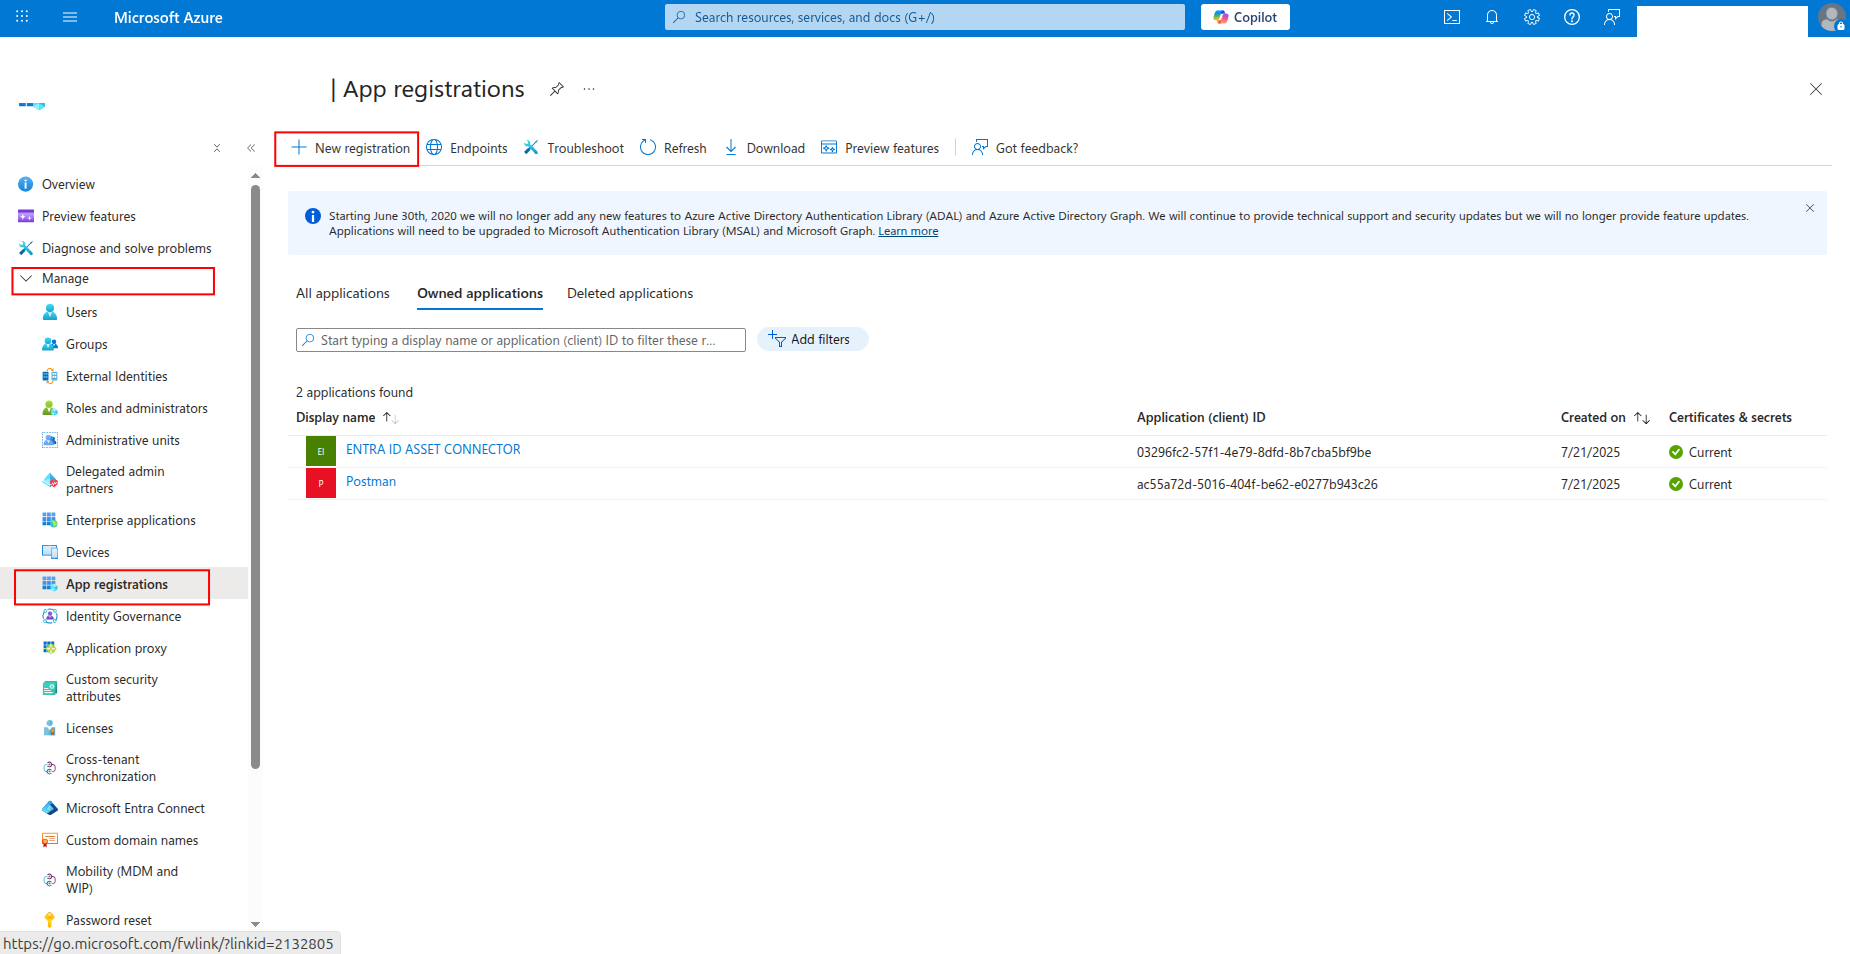The image size is (1850, 954).
Task: Give feedback using Got feedback
Action: click(1025, 148)
